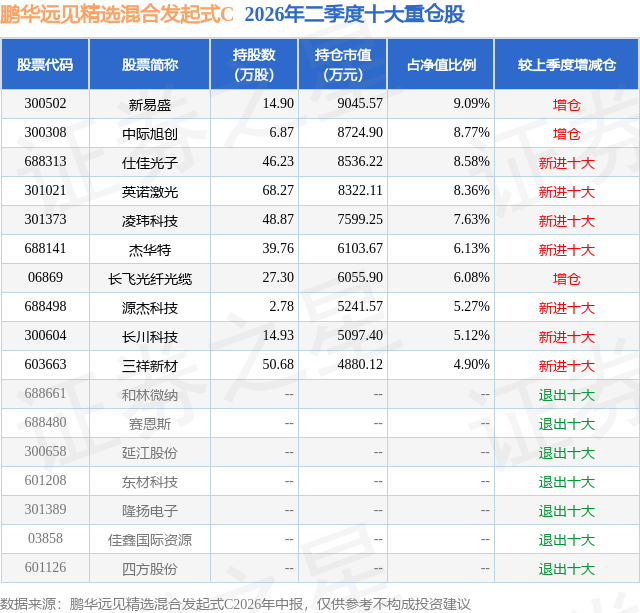The height and width of the screenshot is (613, 640).
Task: Click the 股票简称 column header
Action: 150,64
